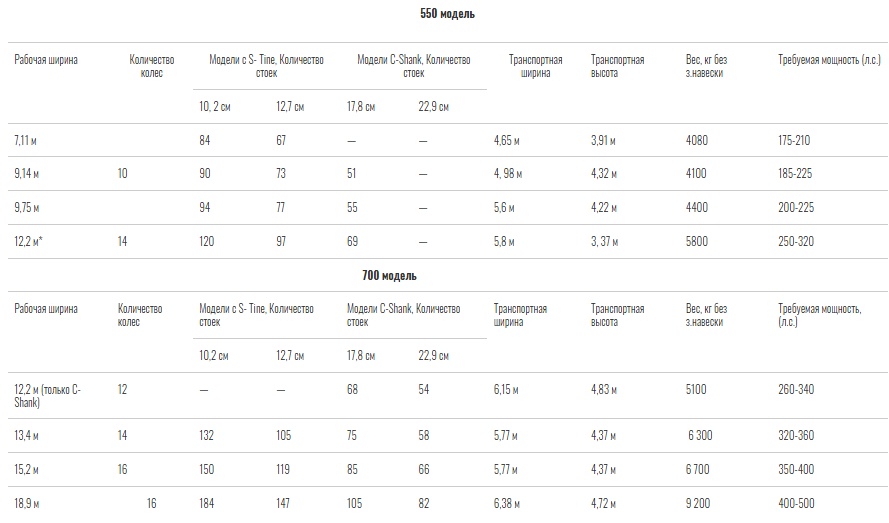The image size is (889, 523).
Task: Select the 6,15 м transport width value
Action: point(506,390)
